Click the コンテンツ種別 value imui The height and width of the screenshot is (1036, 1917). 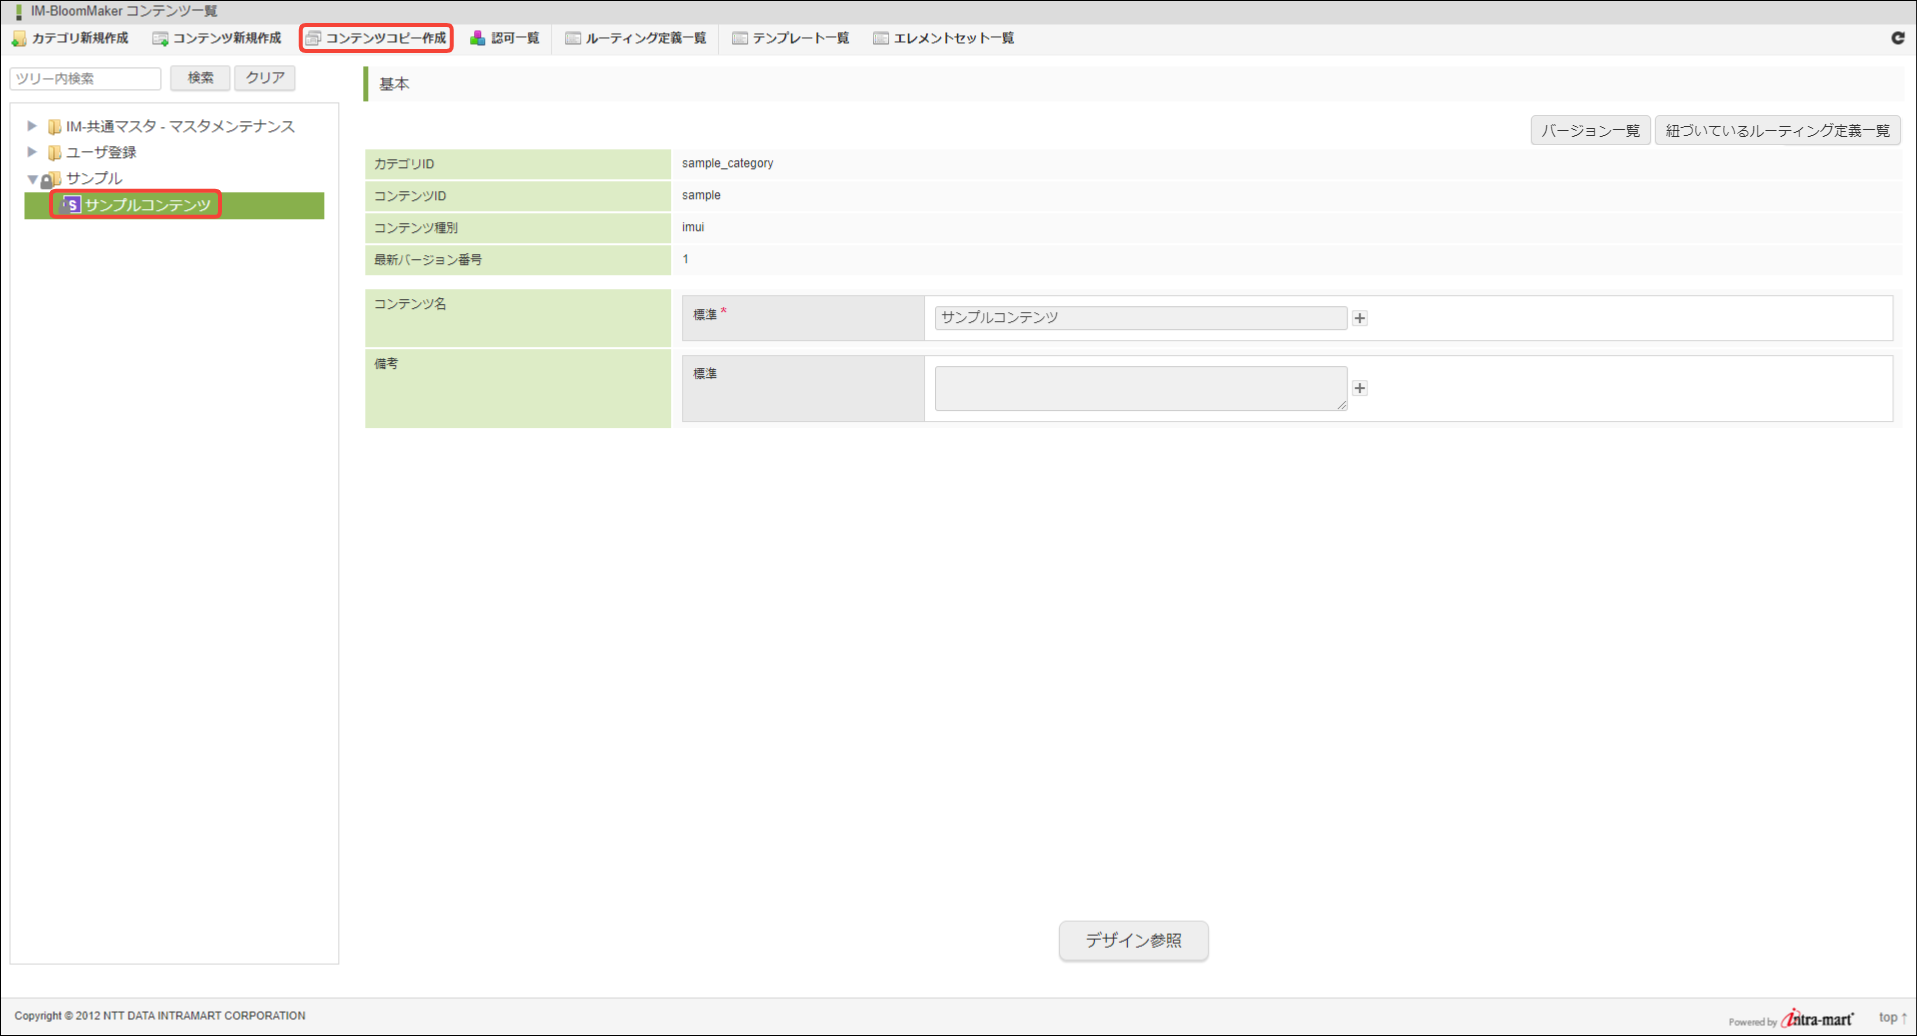point(693,228)
